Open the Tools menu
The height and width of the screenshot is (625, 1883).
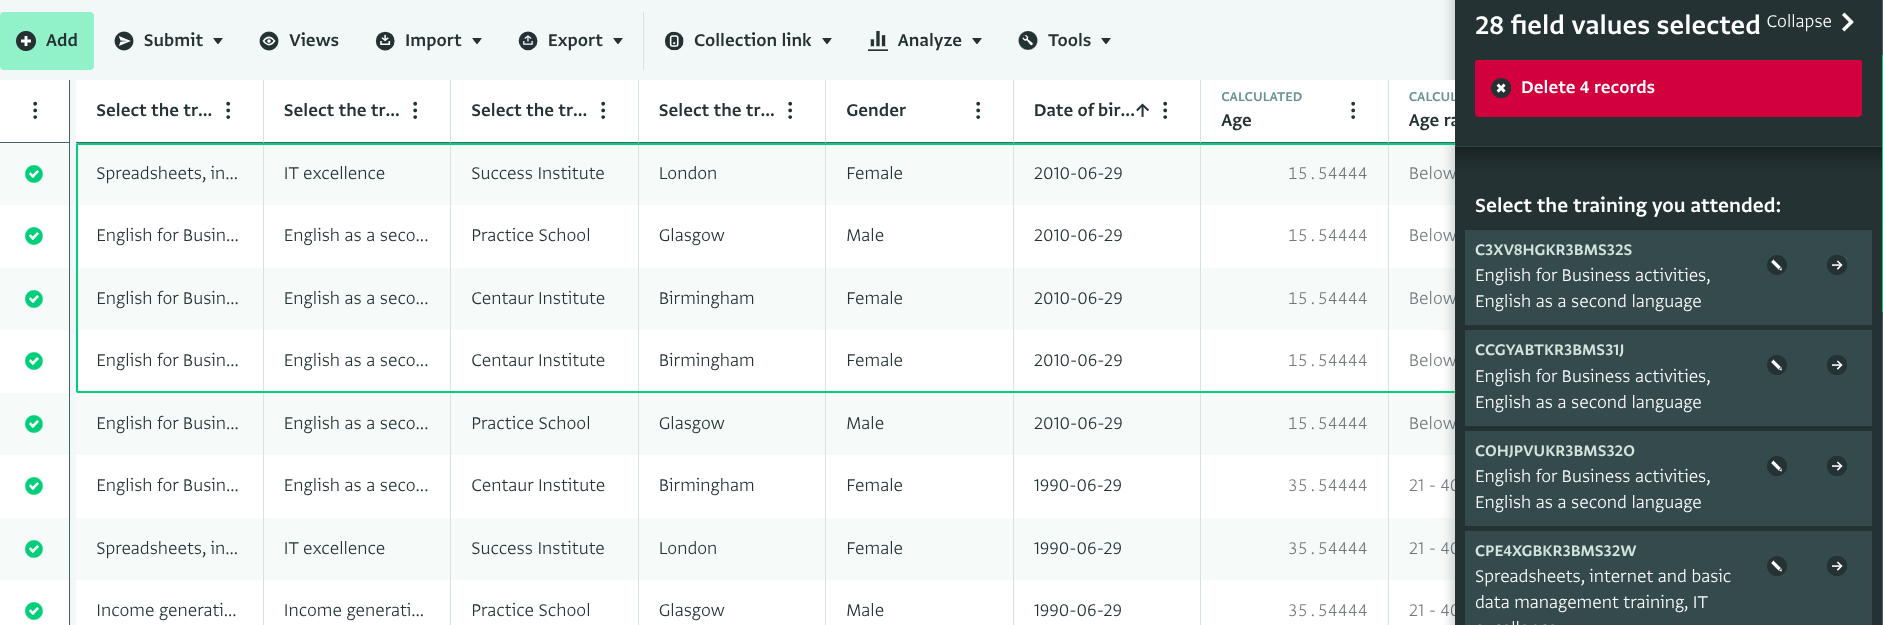(1065, 41)
